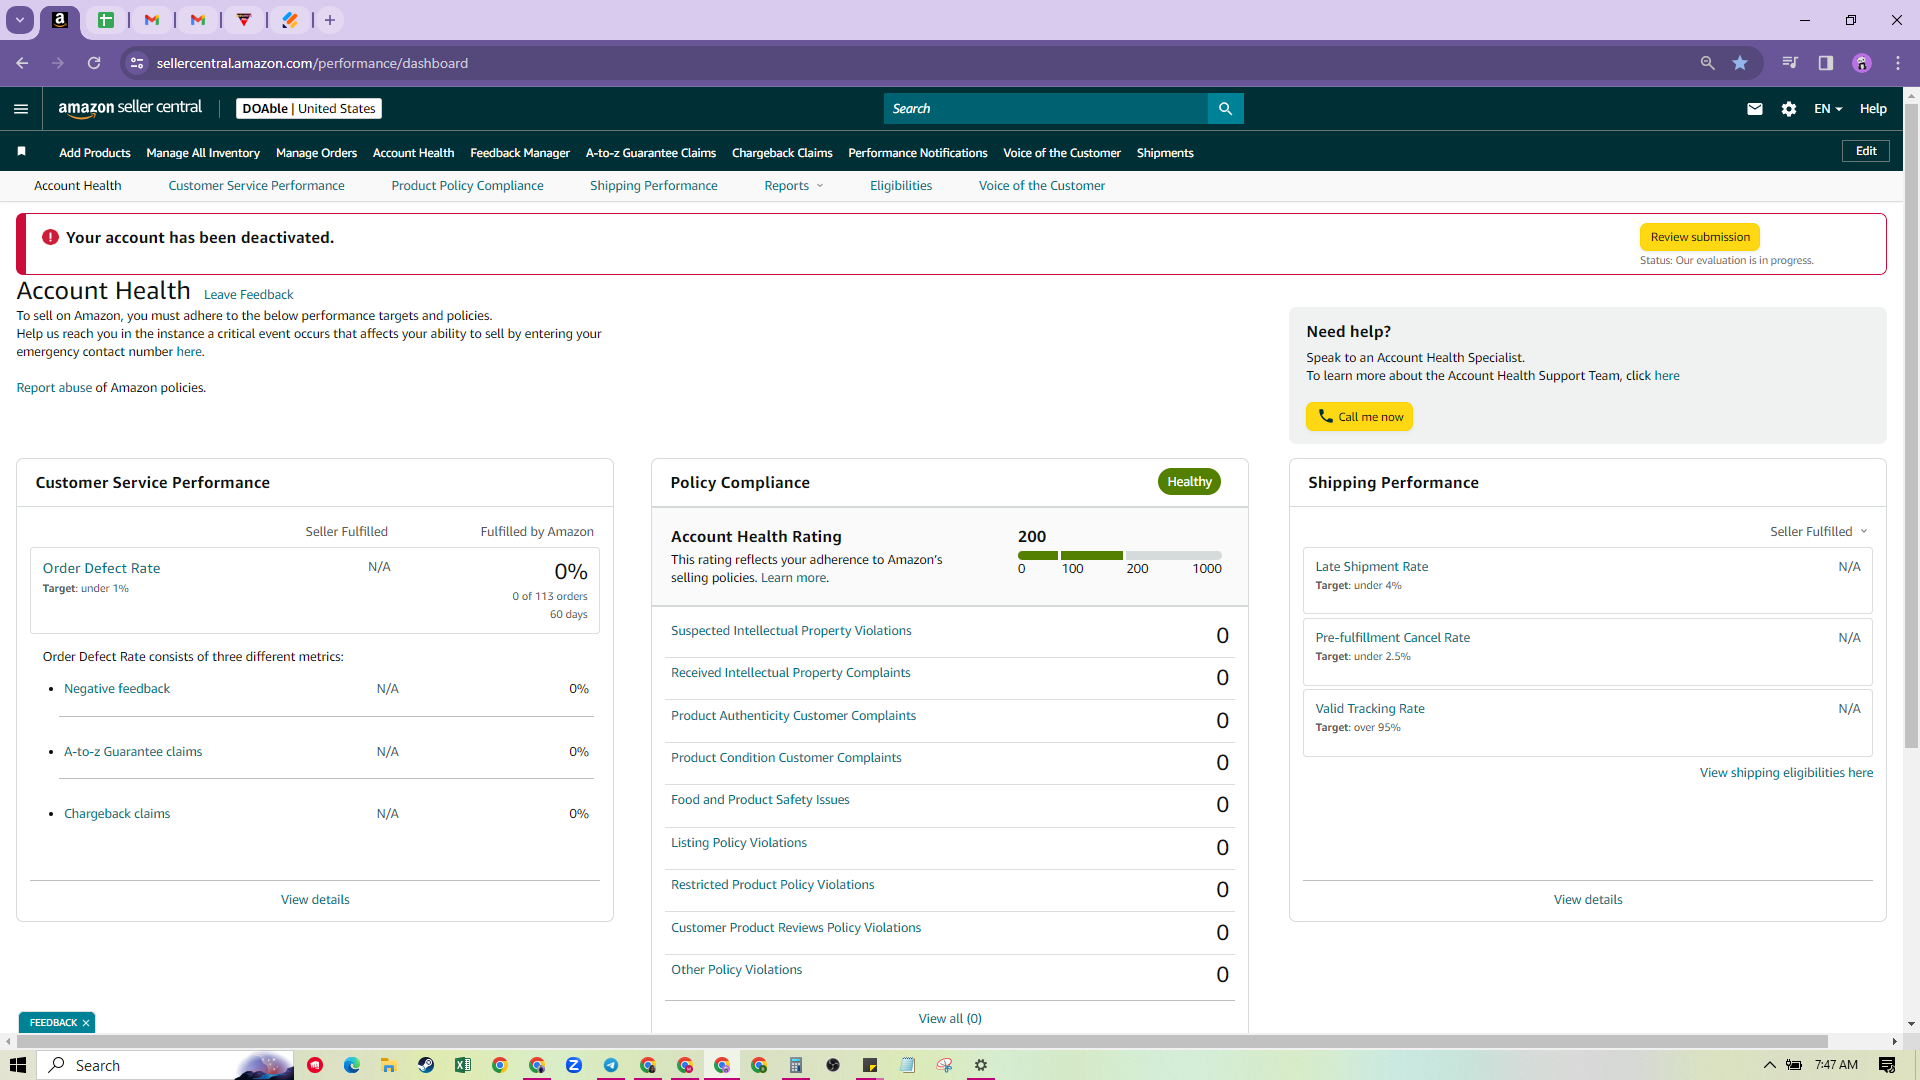
Task: Click the Windows taskbar Search box
Action: point(166,1065)
